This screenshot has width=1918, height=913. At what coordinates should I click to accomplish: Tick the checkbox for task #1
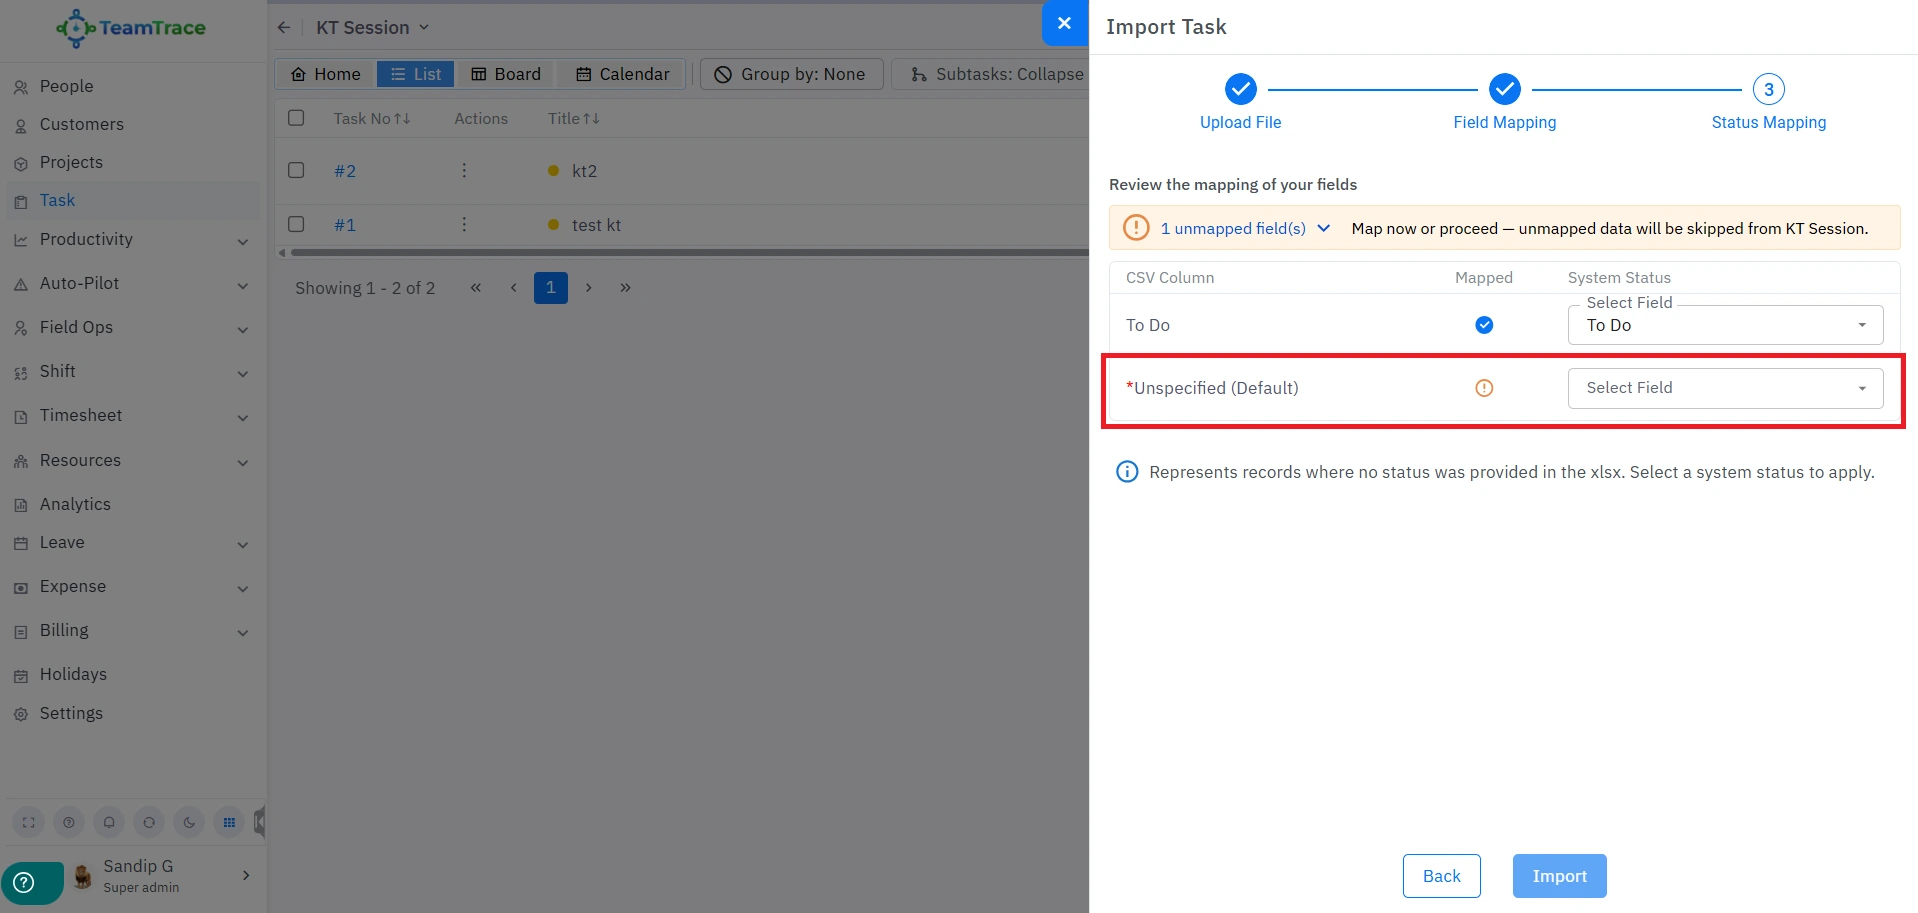tap(296, 224)
